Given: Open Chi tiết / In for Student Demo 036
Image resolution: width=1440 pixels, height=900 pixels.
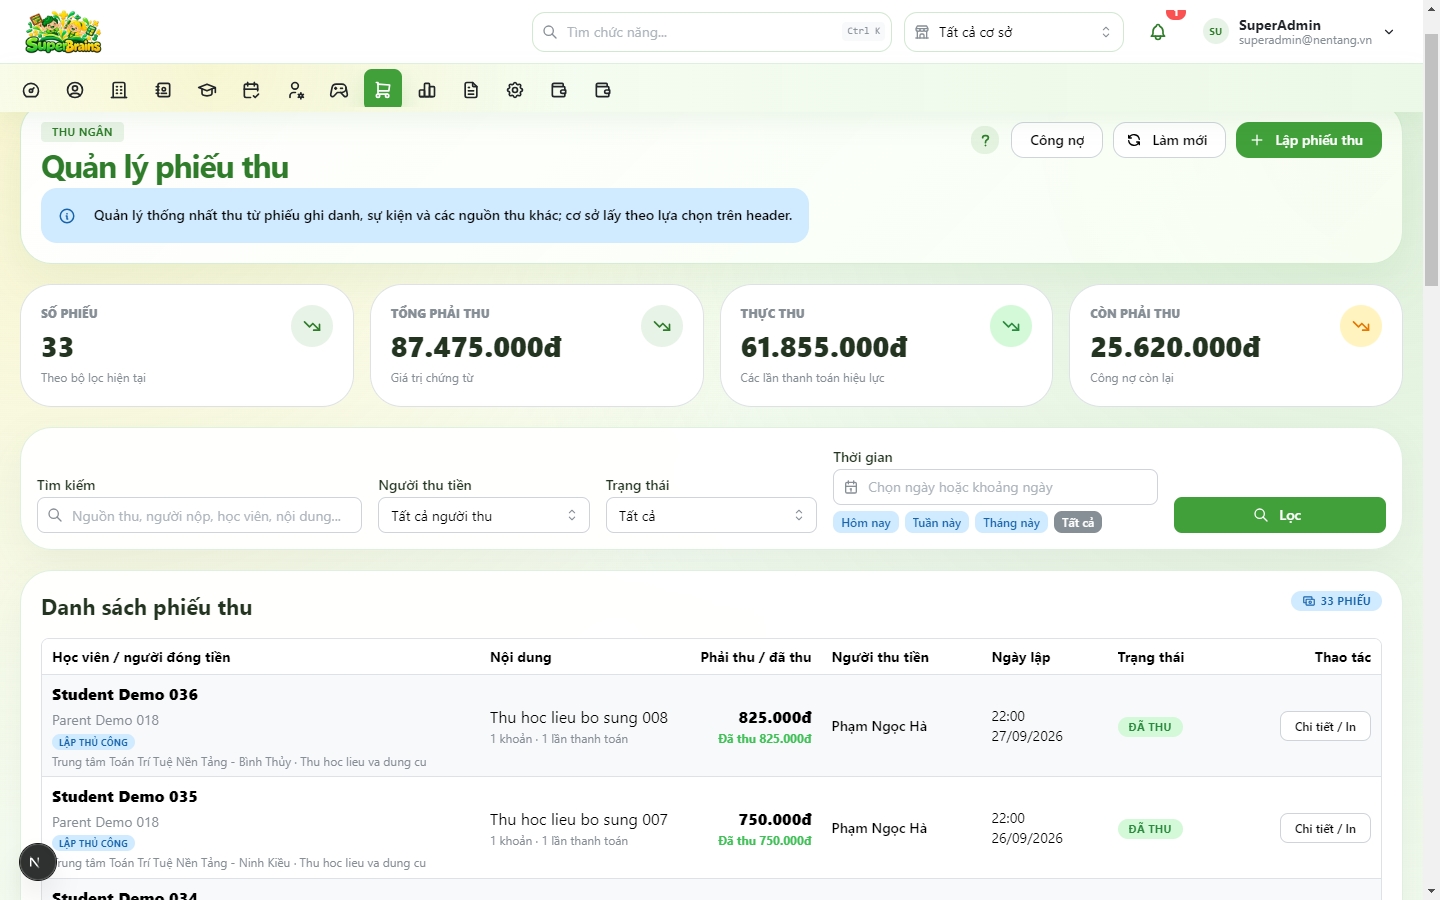Looking at the screenshot, I should coord(1325,726).
